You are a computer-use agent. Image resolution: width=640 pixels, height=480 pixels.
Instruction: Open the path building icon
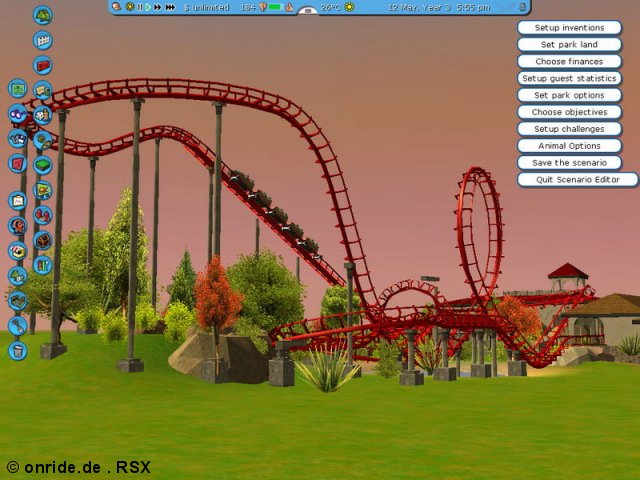click(18, 301)
